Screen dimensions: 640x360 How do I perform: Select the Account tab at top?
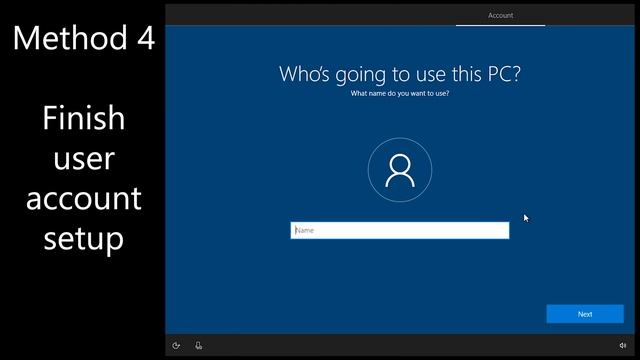pos(500,16)
